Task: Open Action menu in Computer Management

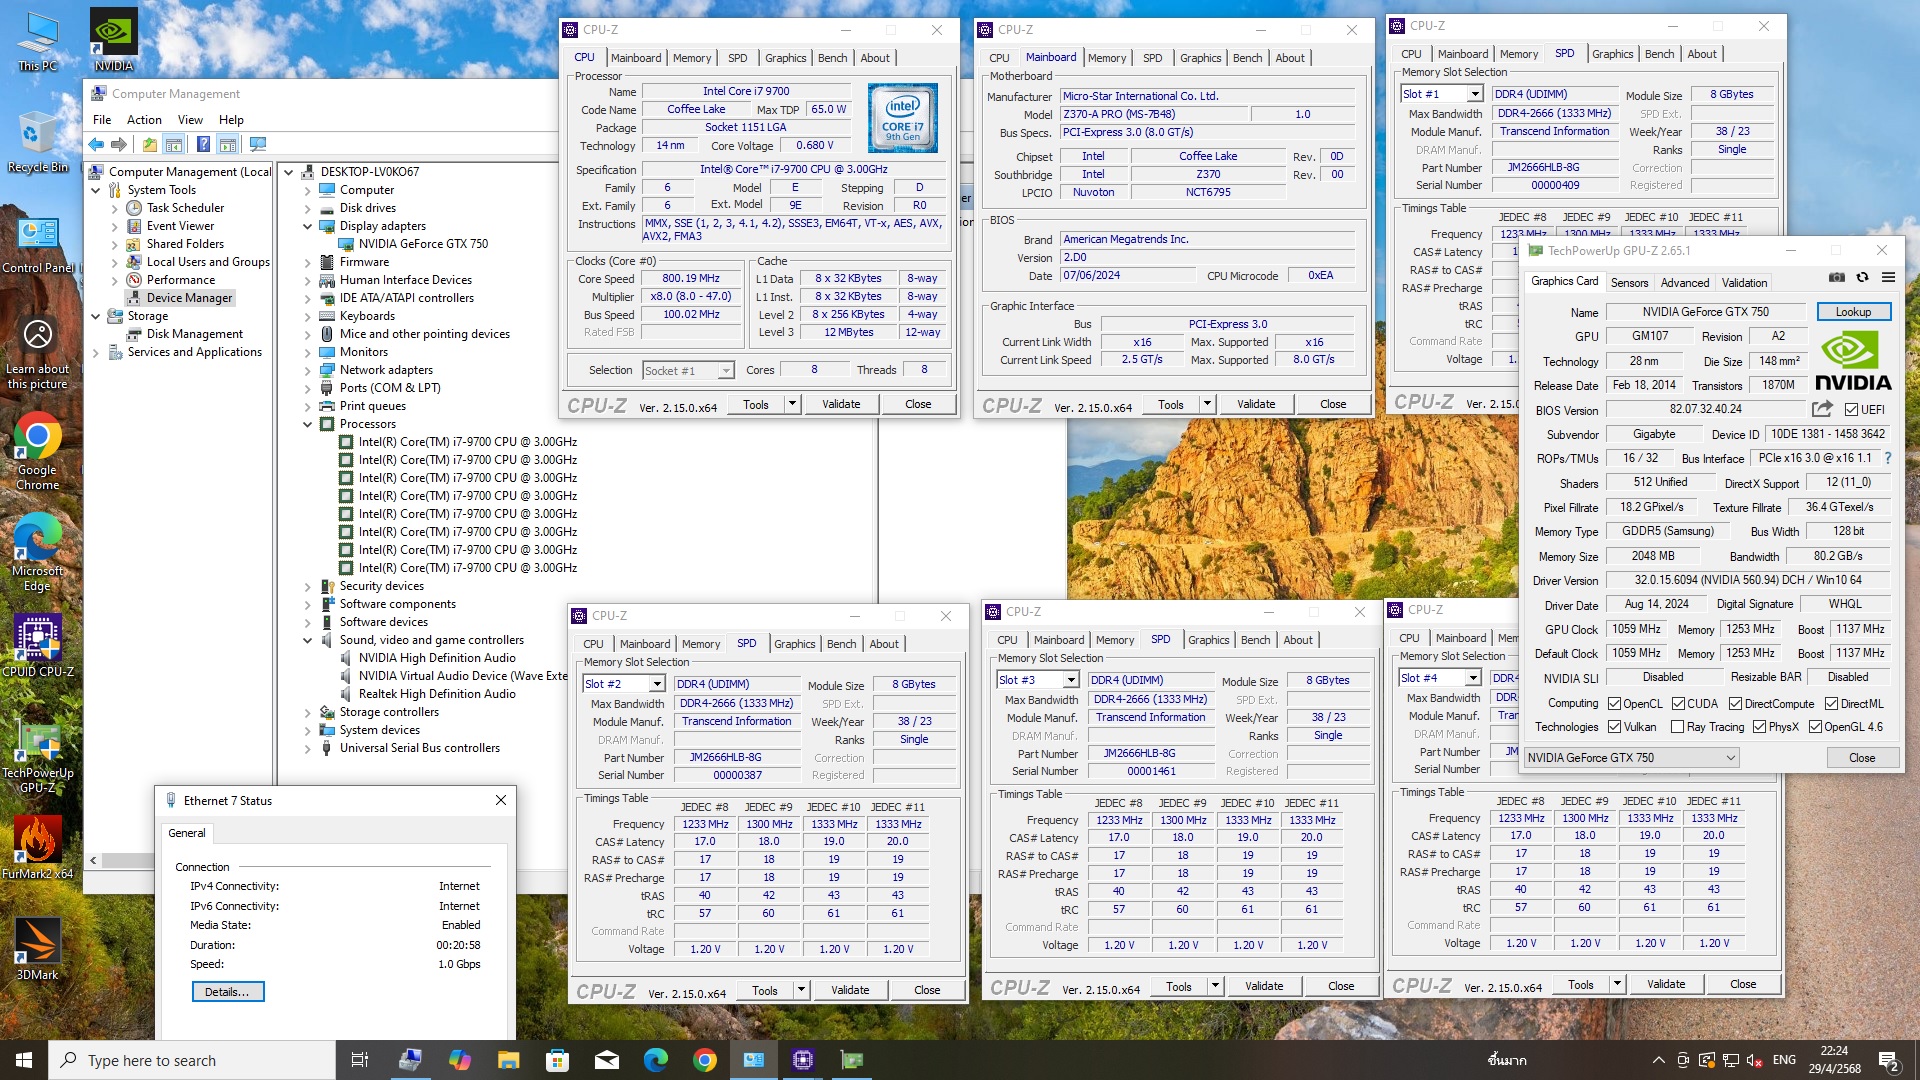Action: (144, 119)
